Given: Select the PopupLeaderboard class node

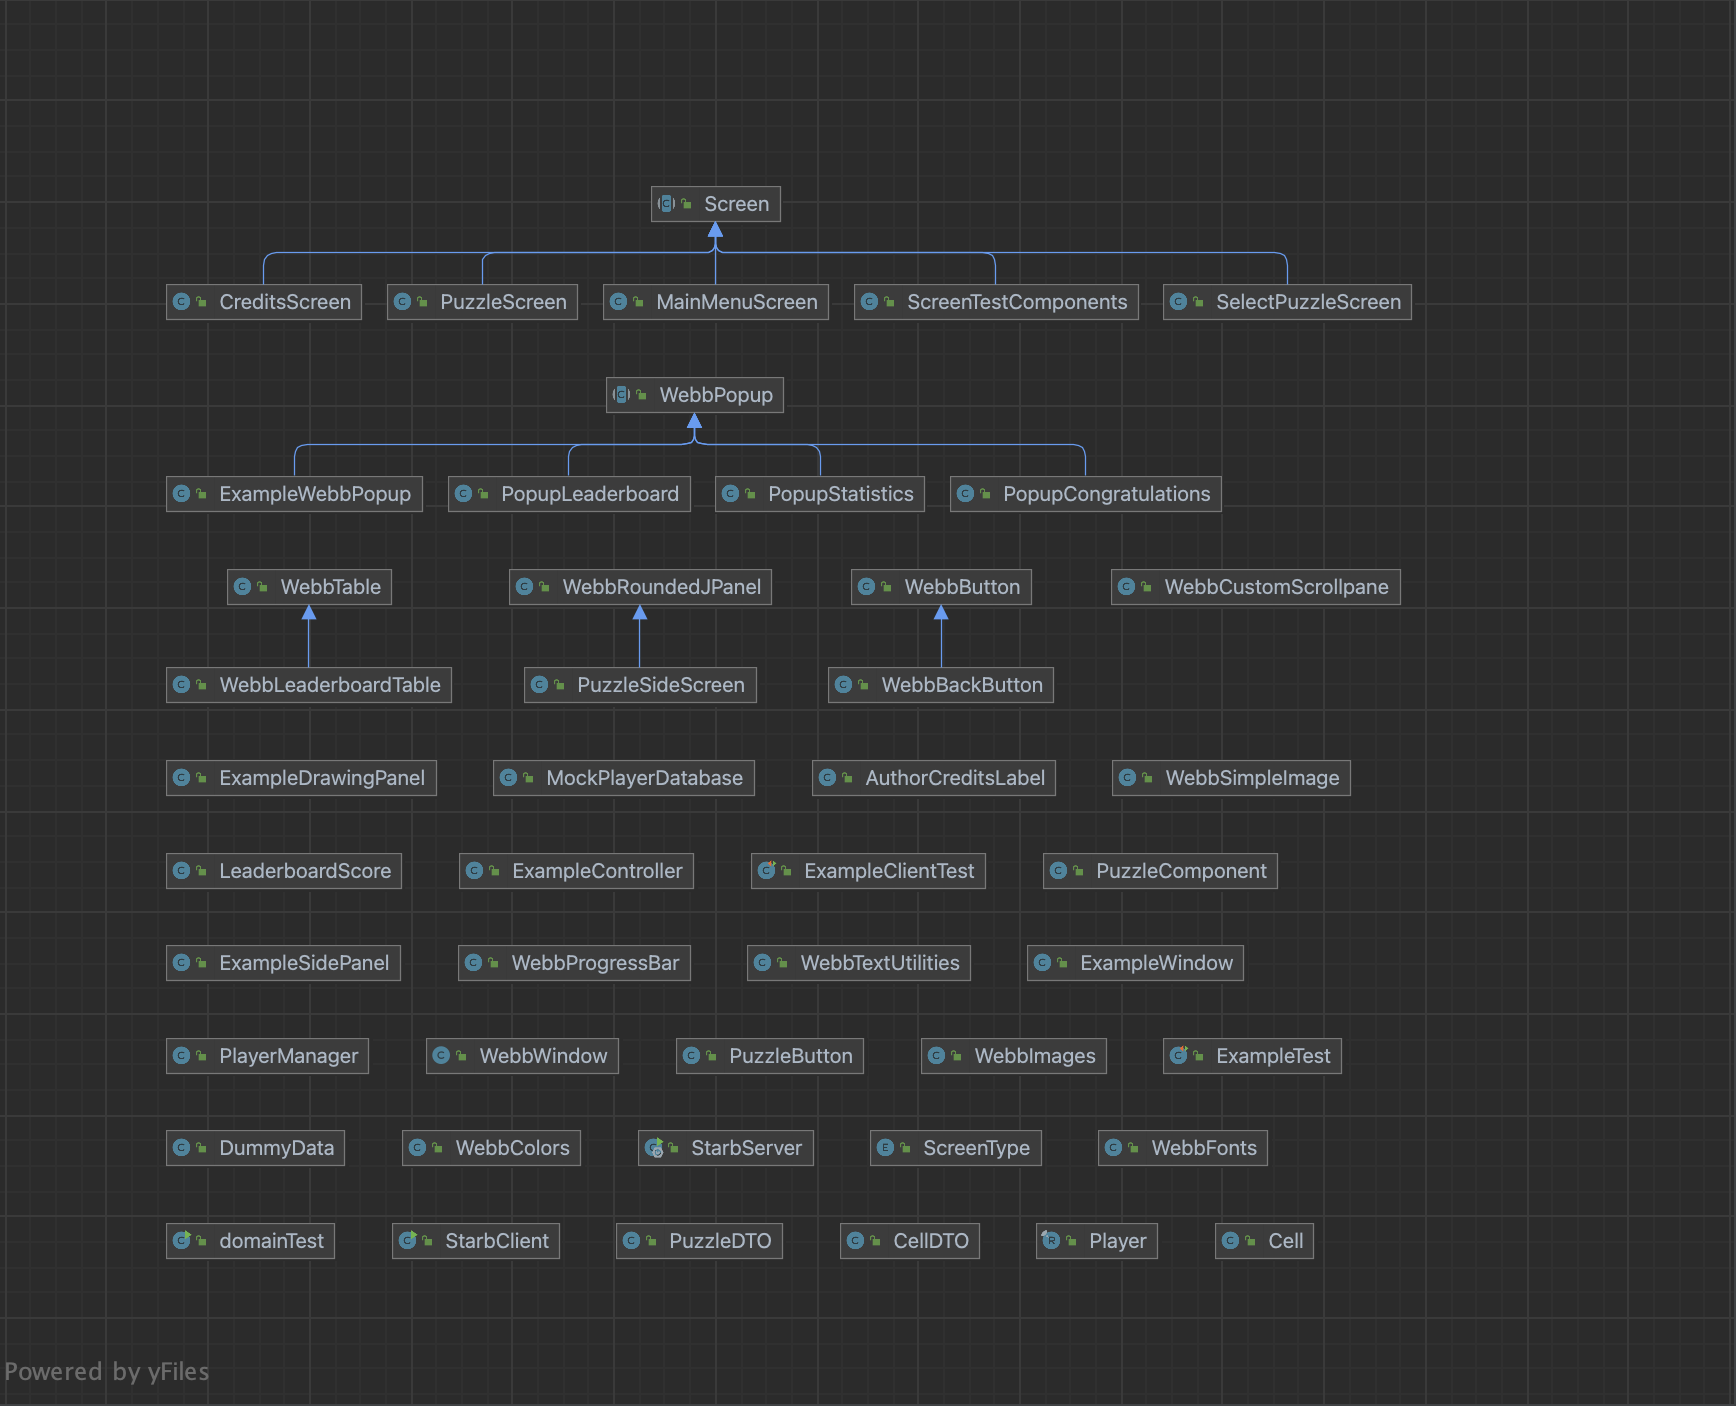Looking at the screenshot, I should click(x=569, y=494).
